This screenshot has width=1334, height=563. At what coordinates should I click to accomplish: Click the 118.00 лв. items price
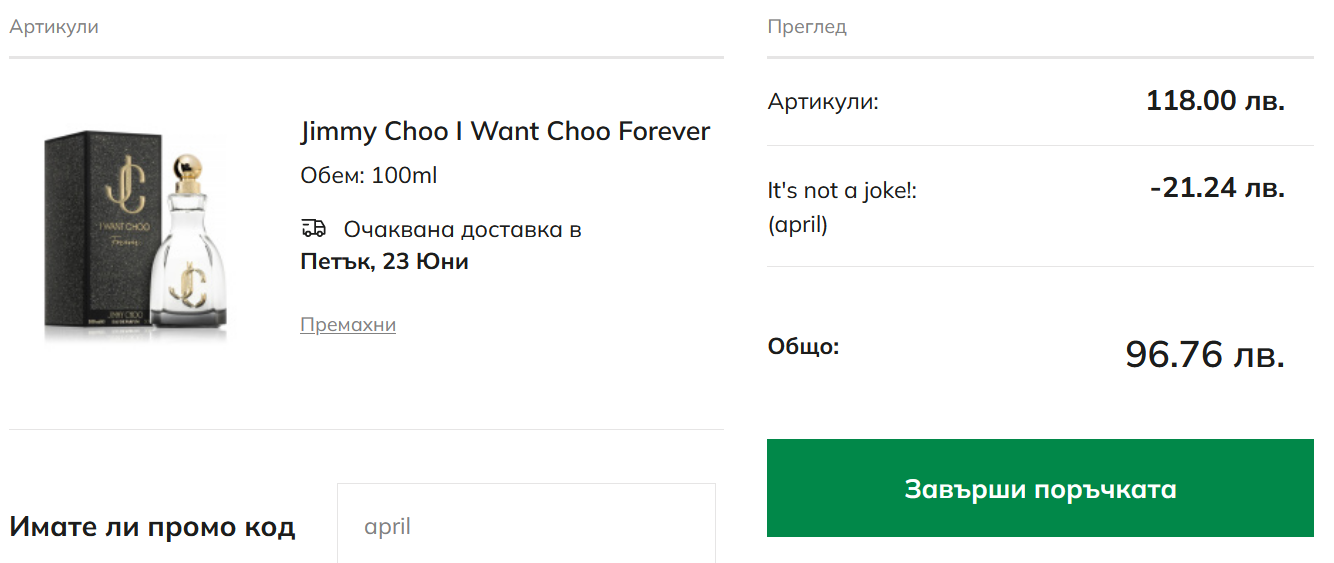click(x=1214, y=101)
